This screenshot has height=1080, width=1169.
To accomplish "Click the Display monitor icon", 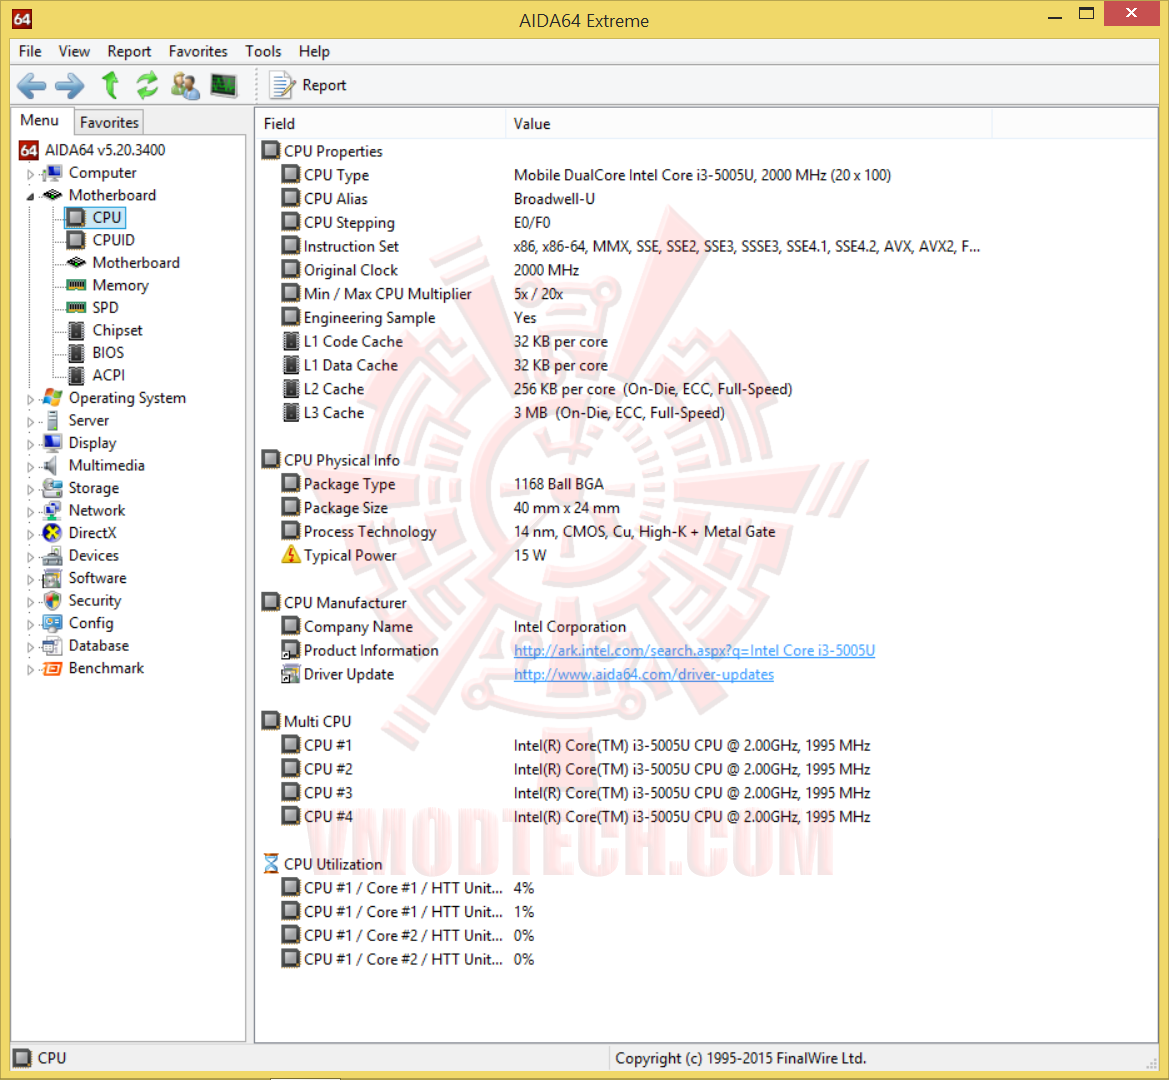I will pos(52,443).
